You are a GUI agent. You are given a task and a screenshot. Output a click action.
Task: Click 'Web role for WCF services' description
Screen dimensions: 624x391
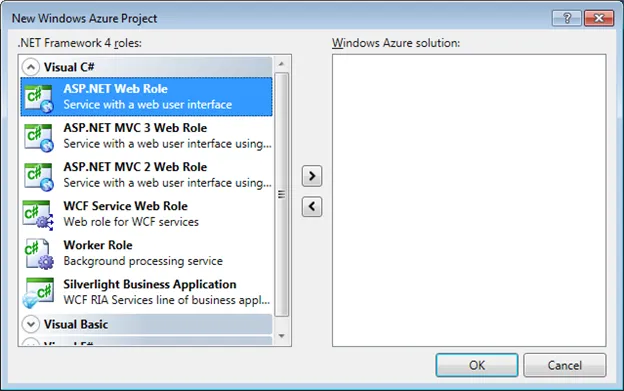[x=131, y=222]
